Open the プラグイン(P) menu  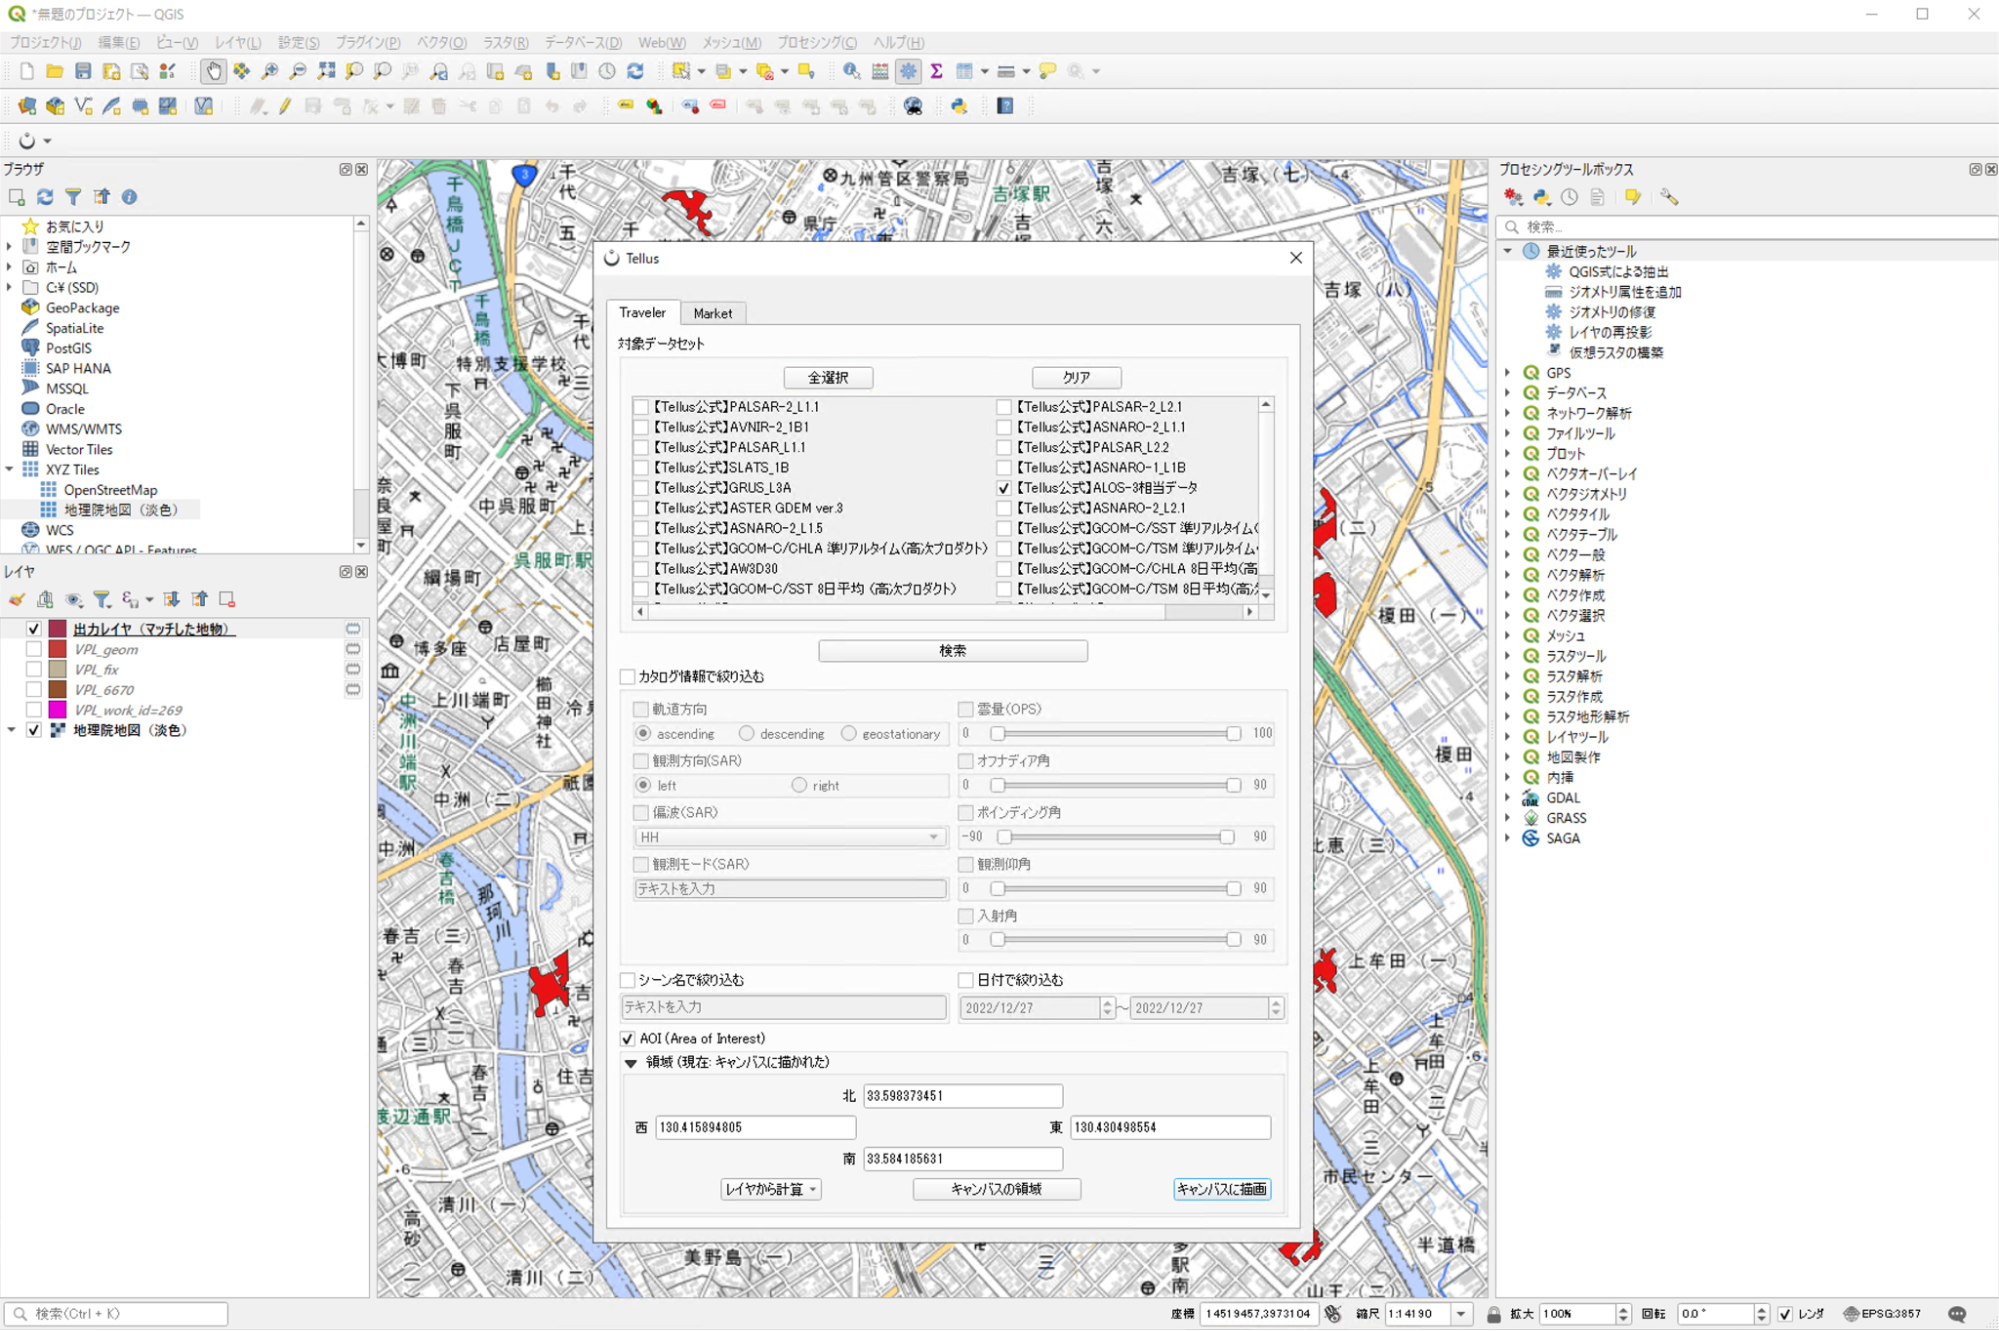[367, 43]
